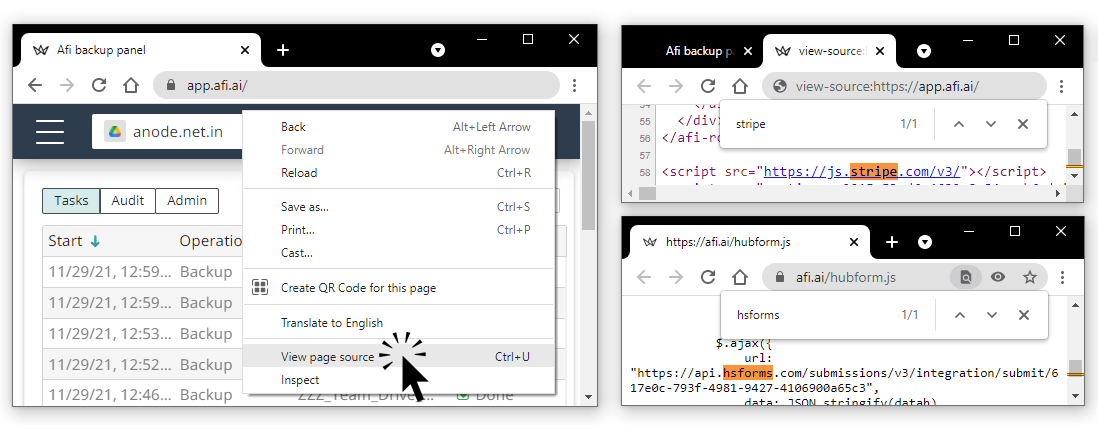This screenshot has width=1098, height=438.
Task: Close the view-source tab
Action: coord(880,51)
